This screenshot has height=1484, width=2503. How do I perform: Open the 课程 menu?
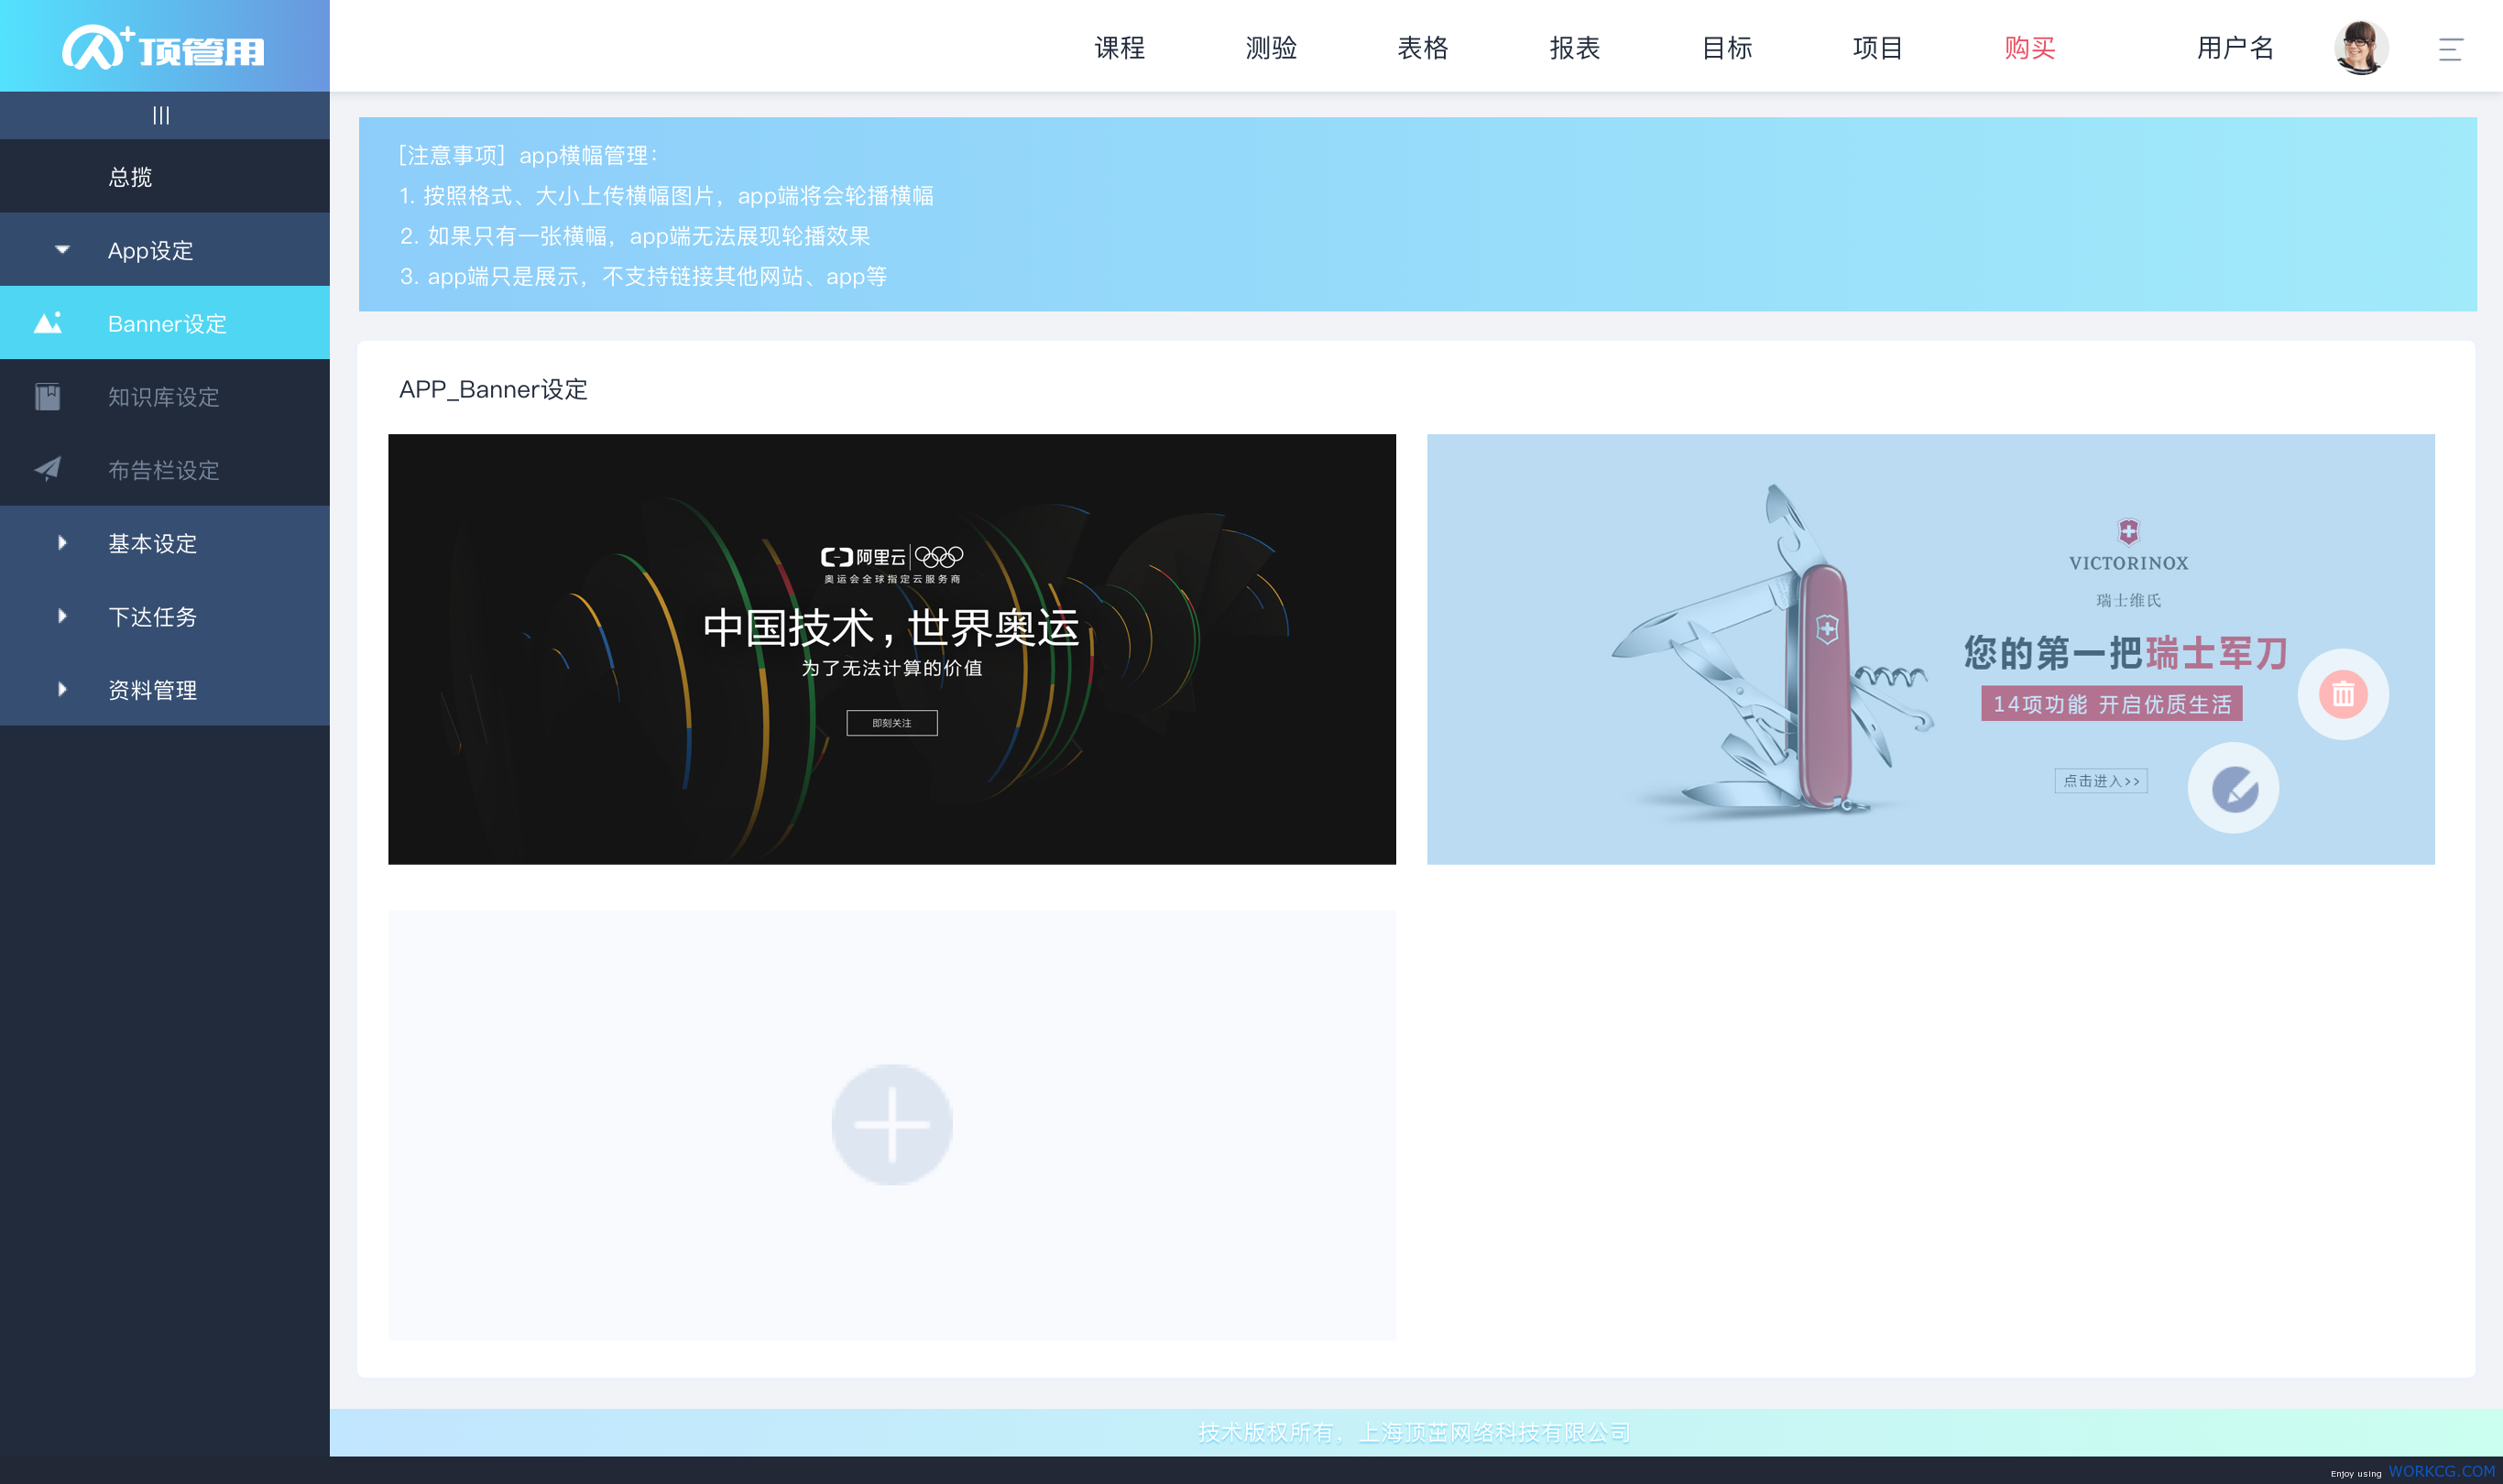pos(1119,48)
